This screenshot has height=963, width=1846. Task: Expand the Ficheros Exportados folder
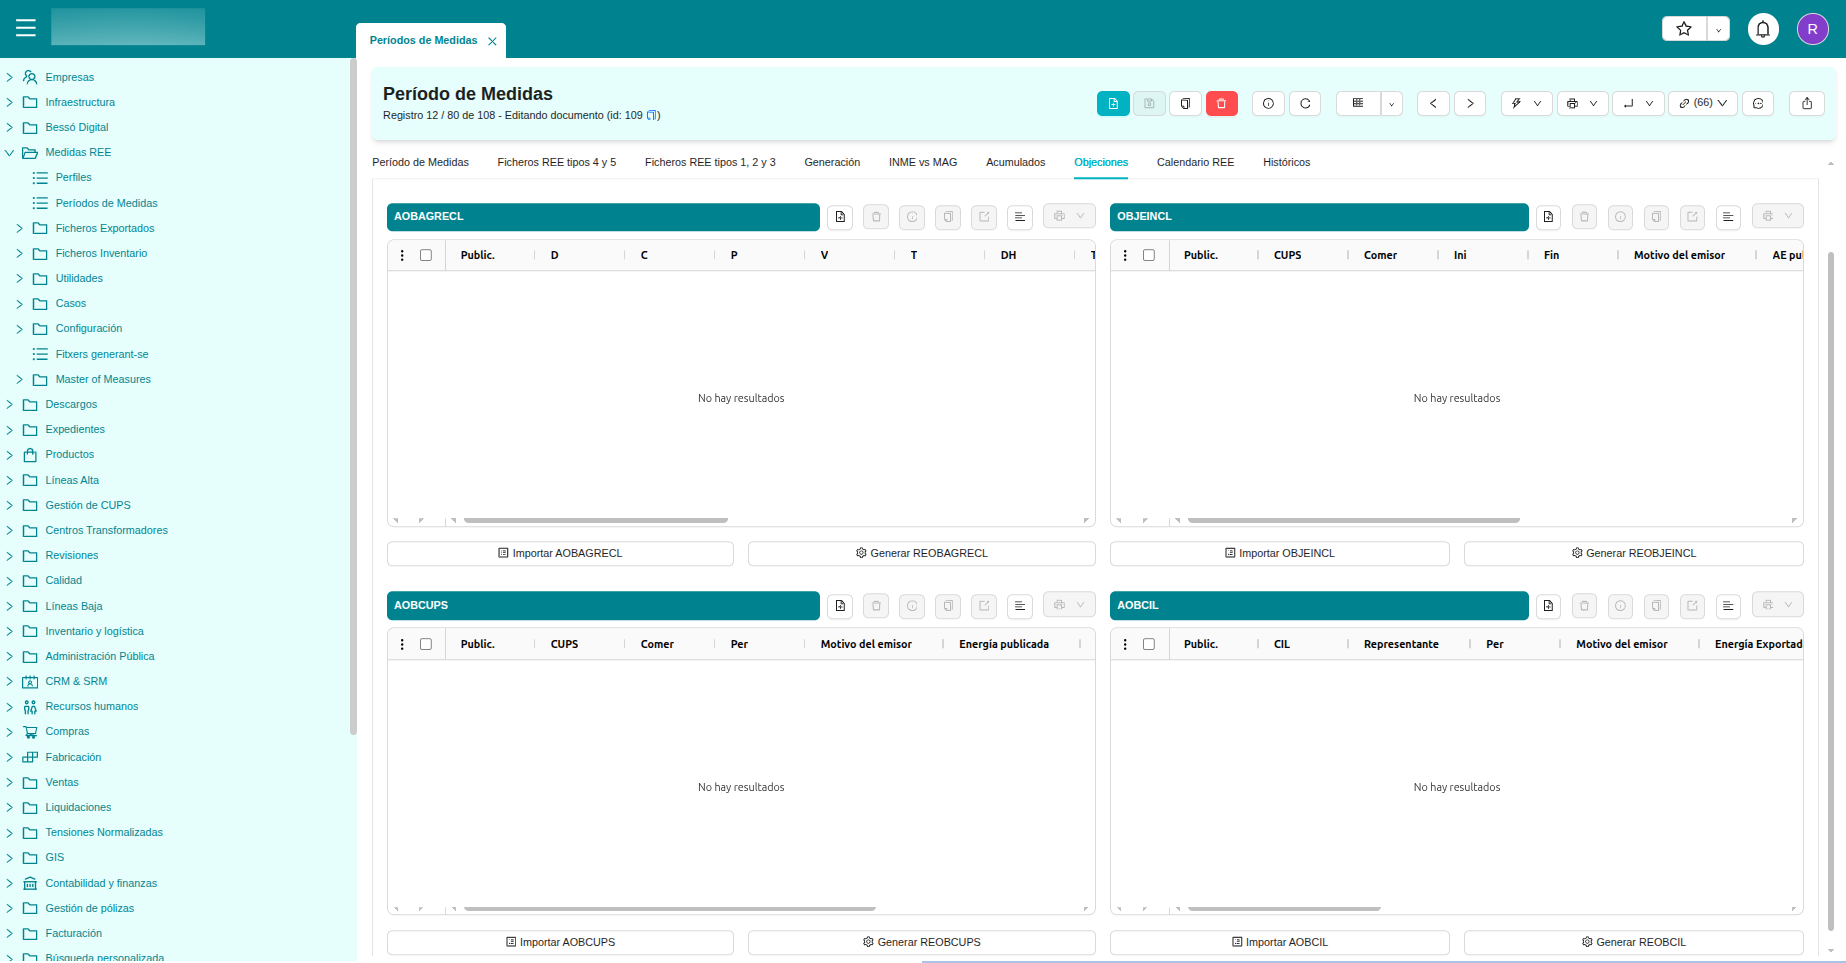coord(19,228)
